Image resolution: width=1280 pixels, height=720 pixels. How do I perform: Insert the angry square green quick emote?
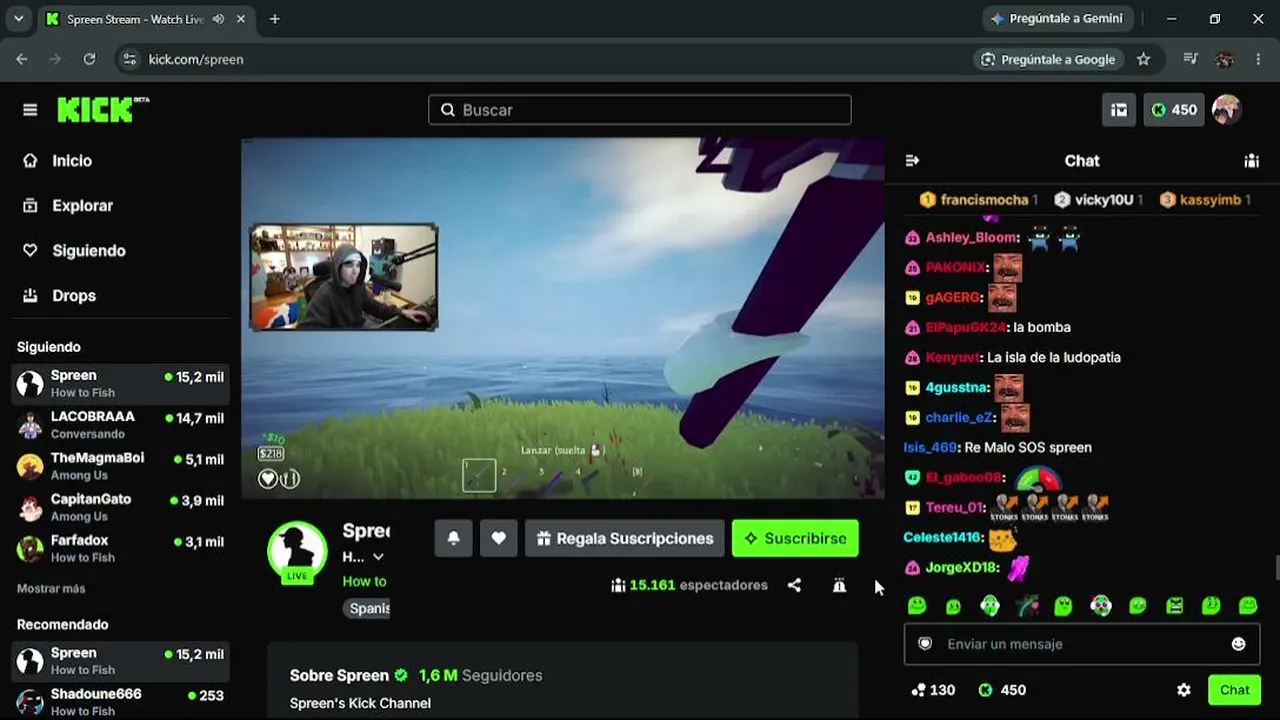click(x=1174, y=605)
